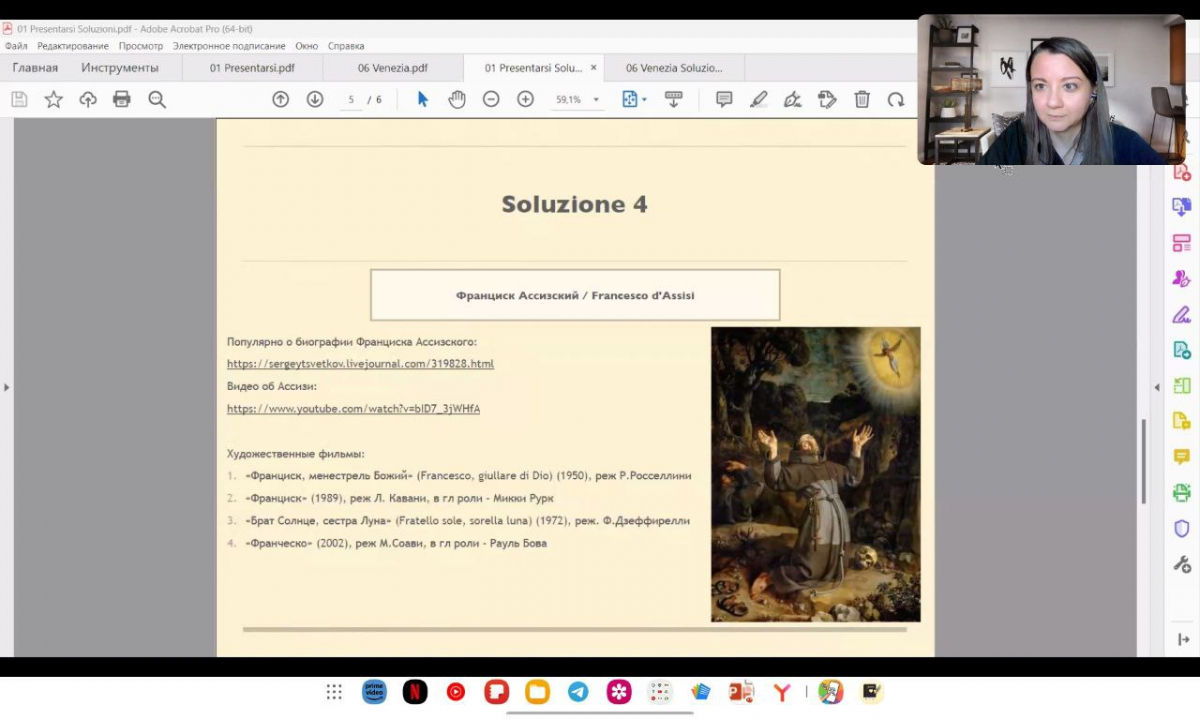
Task: Open the Request Signatures purple tool in sidebar
Action: coord(1182,279)
